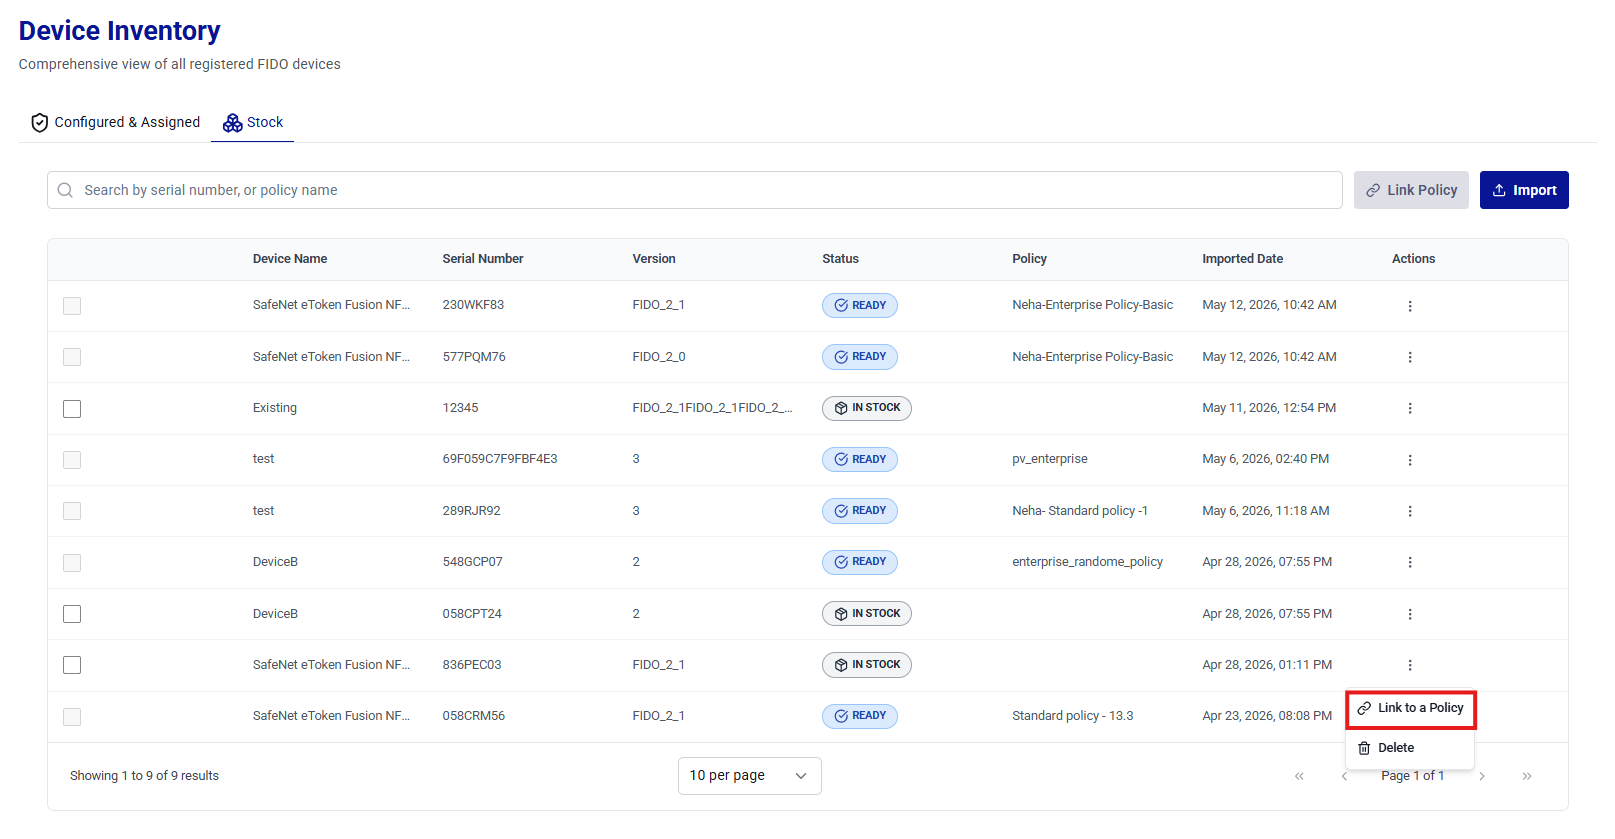Open actions menu for serial 230WKF83
1615x839 pixels.
coord(1410,306)
